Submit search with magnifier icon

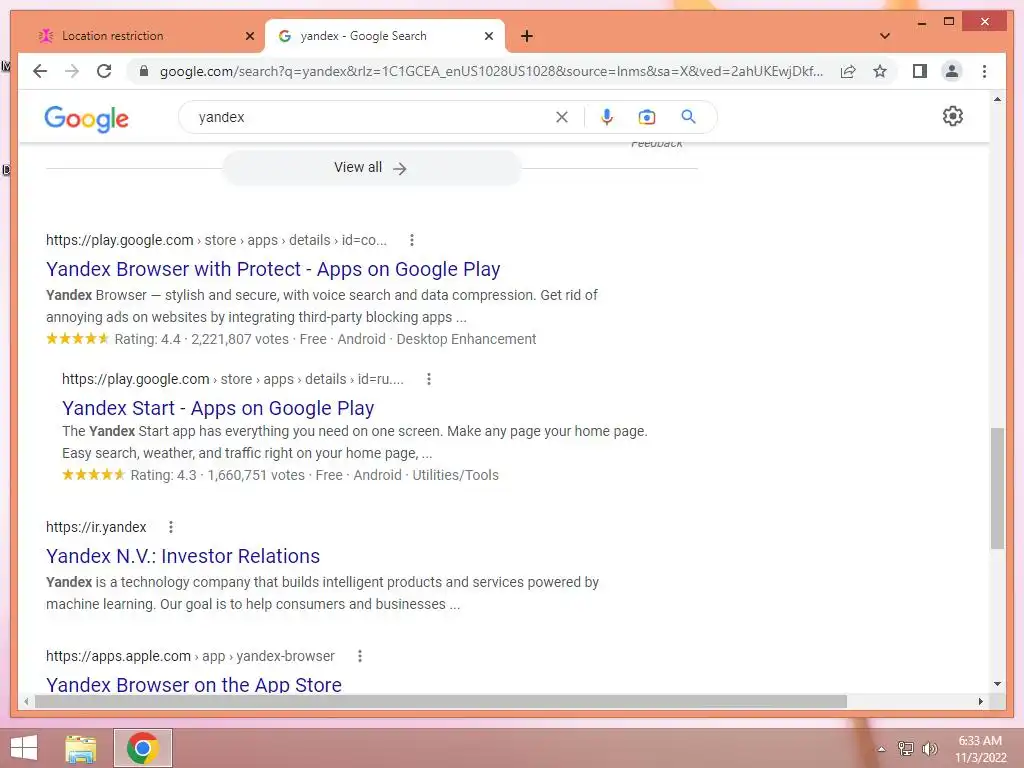coord(688,117)
